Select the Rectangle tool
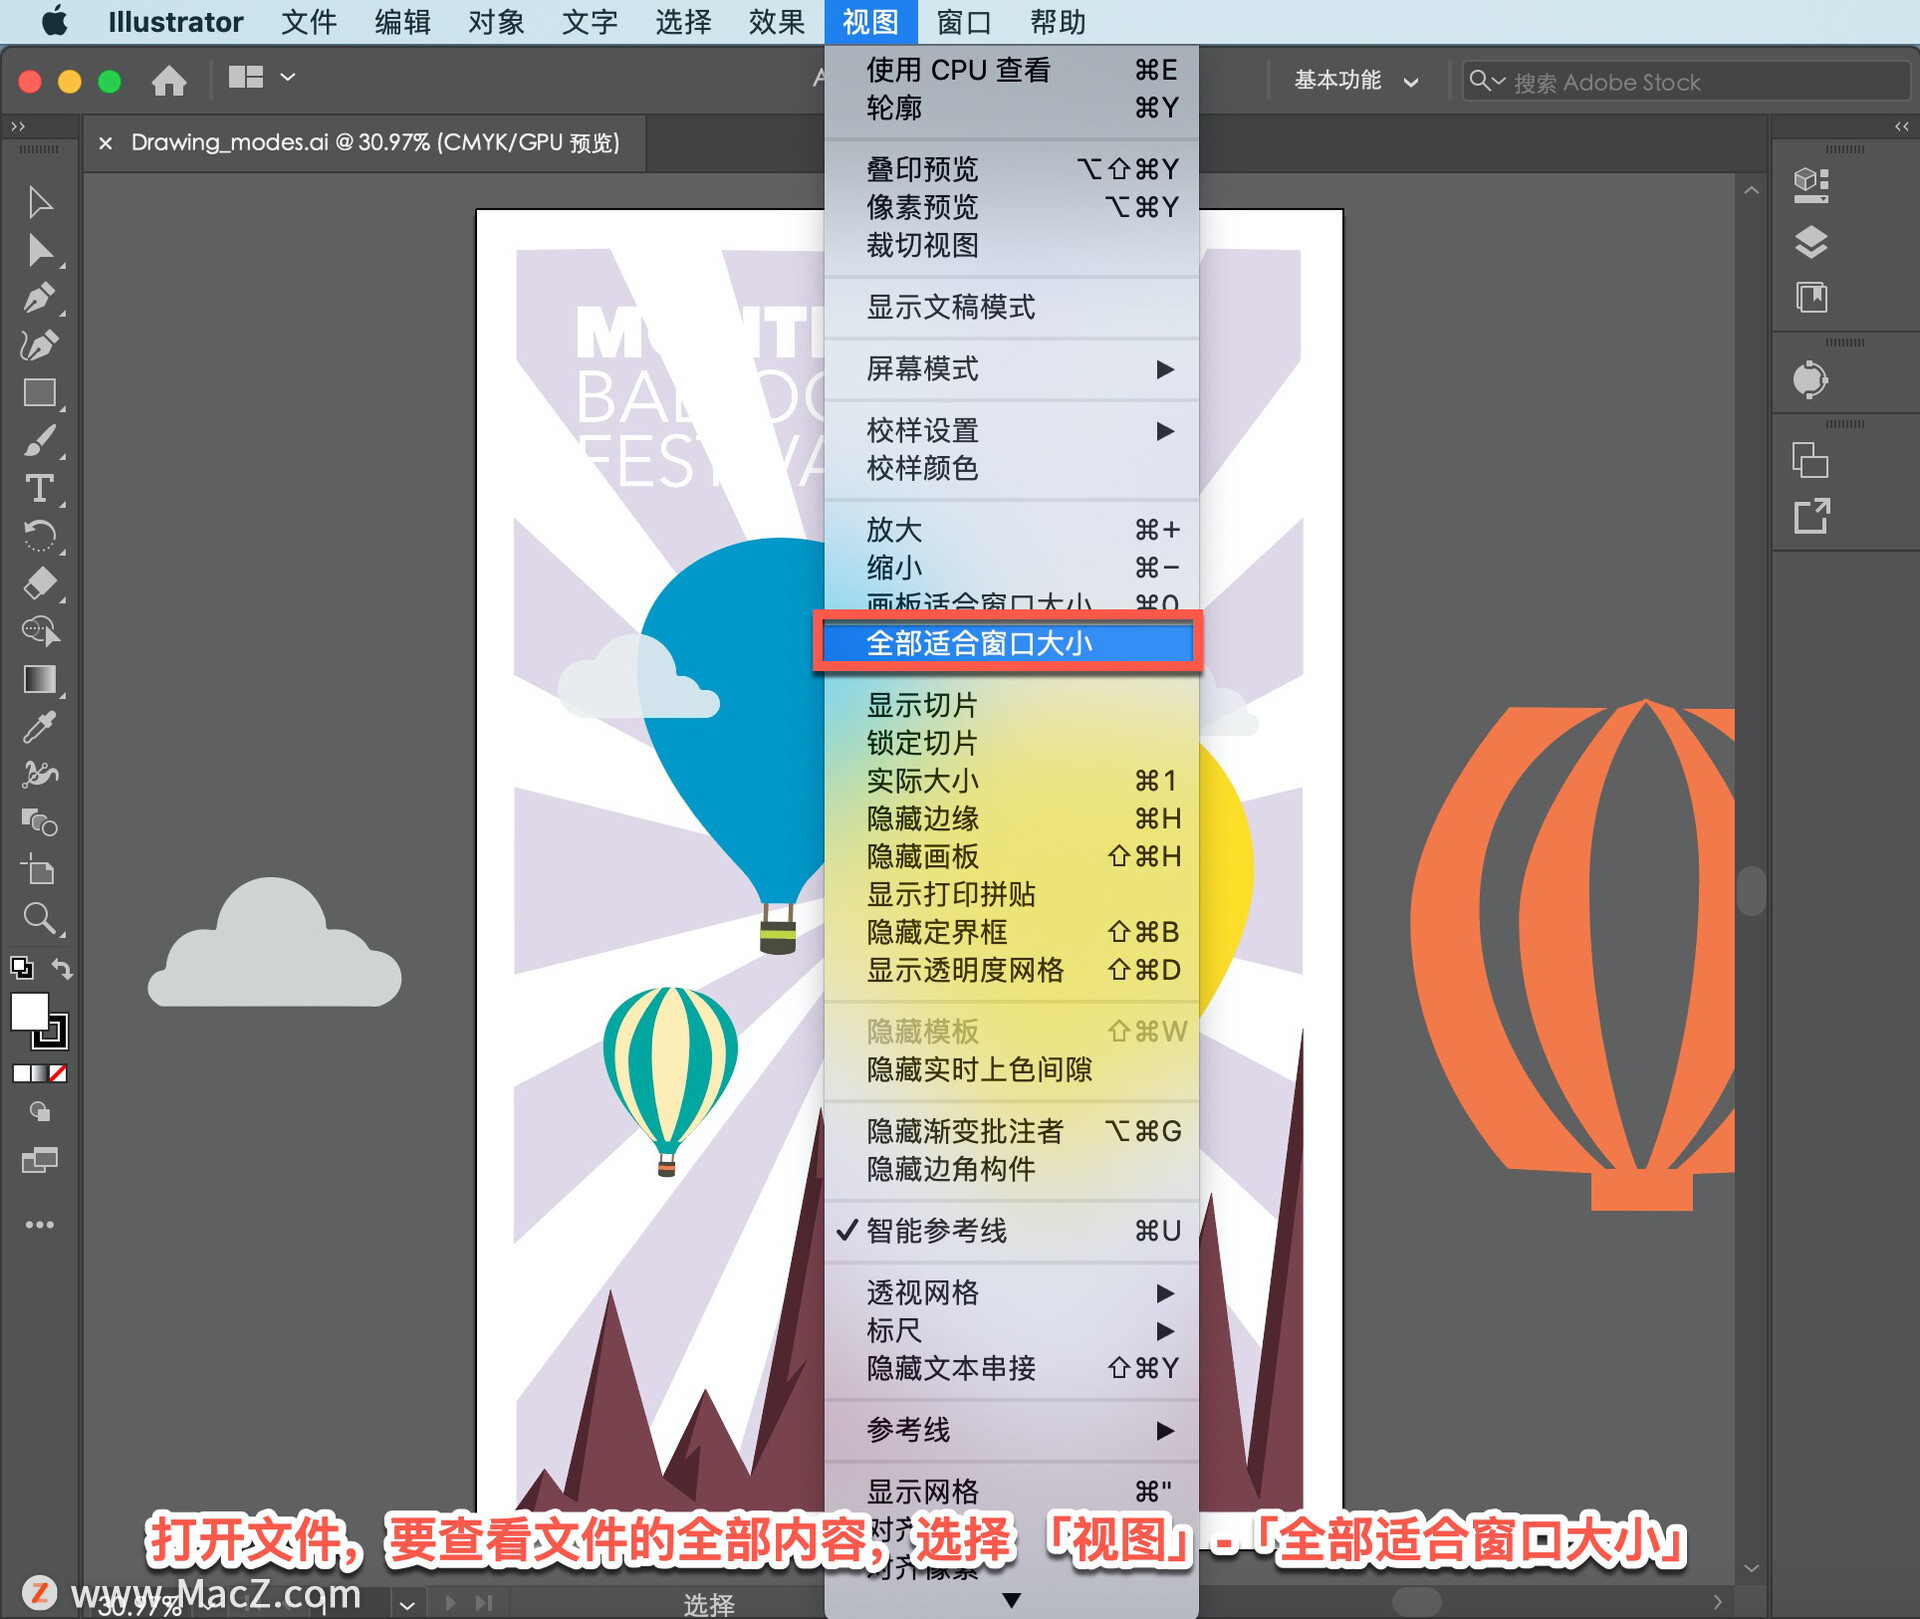The image size is (1920, 1619). coord(39,393)
